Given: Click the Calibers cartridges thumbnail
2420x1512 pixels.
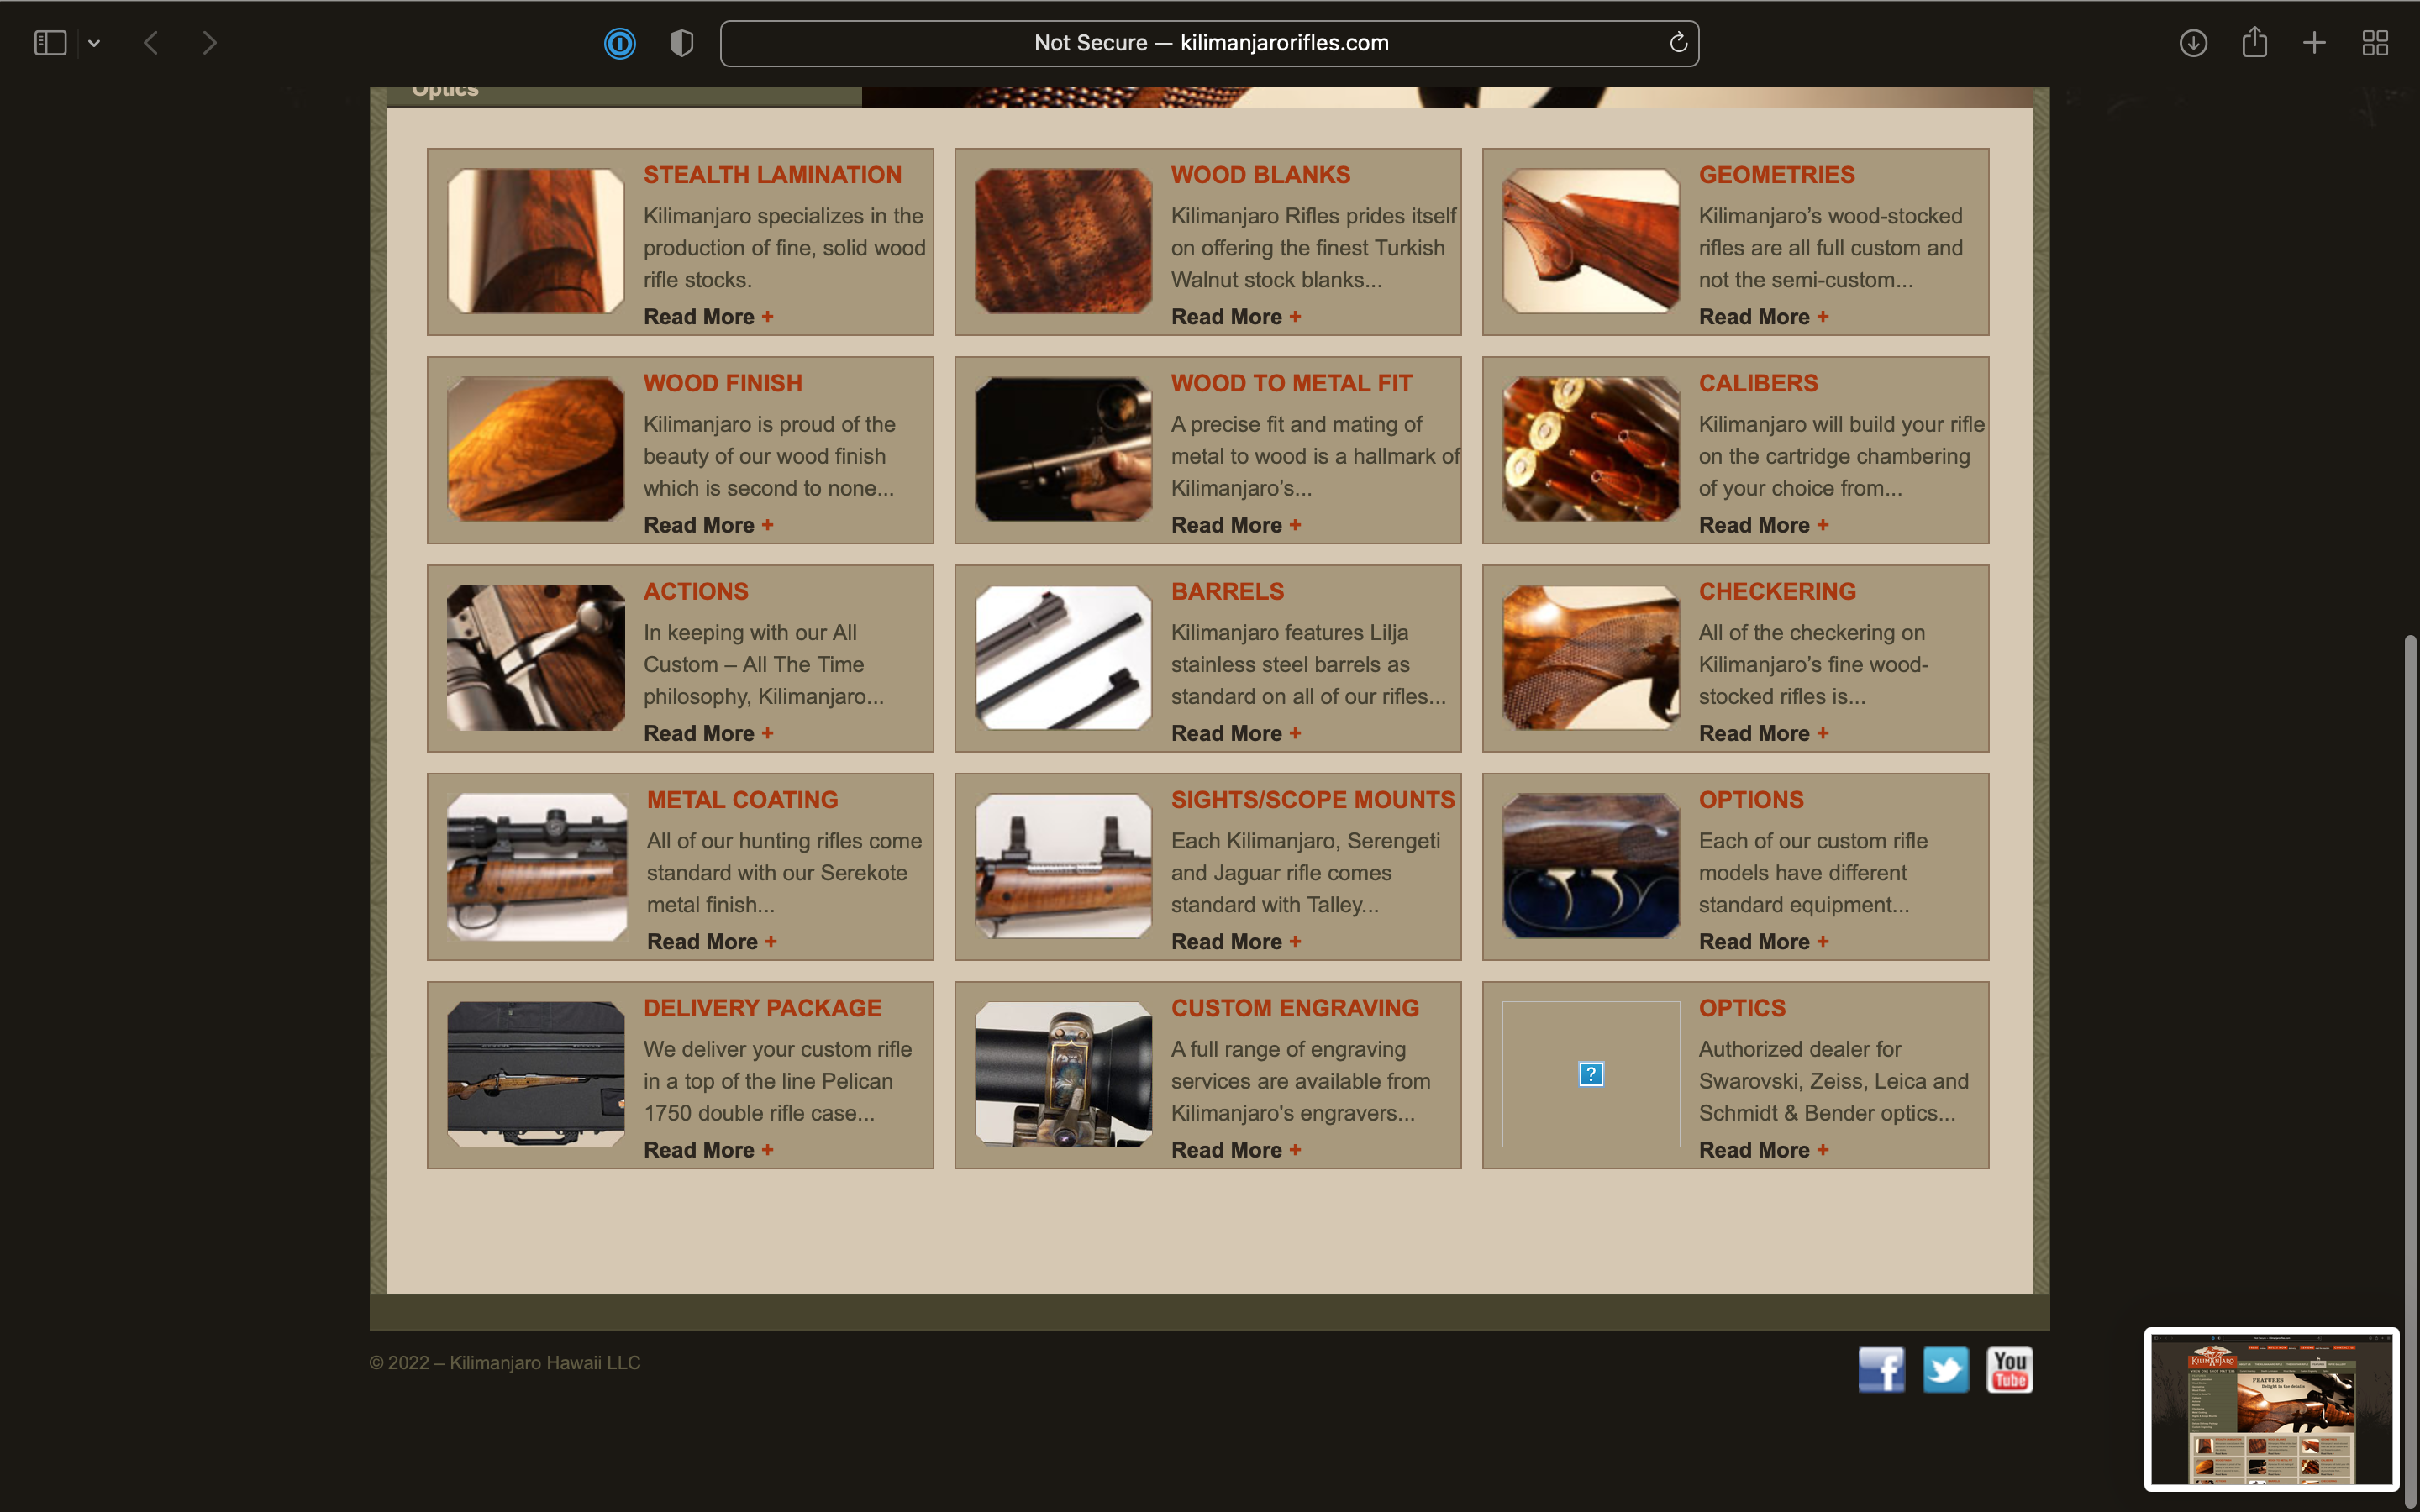Looking at the screenshot, I should 1591,449.
